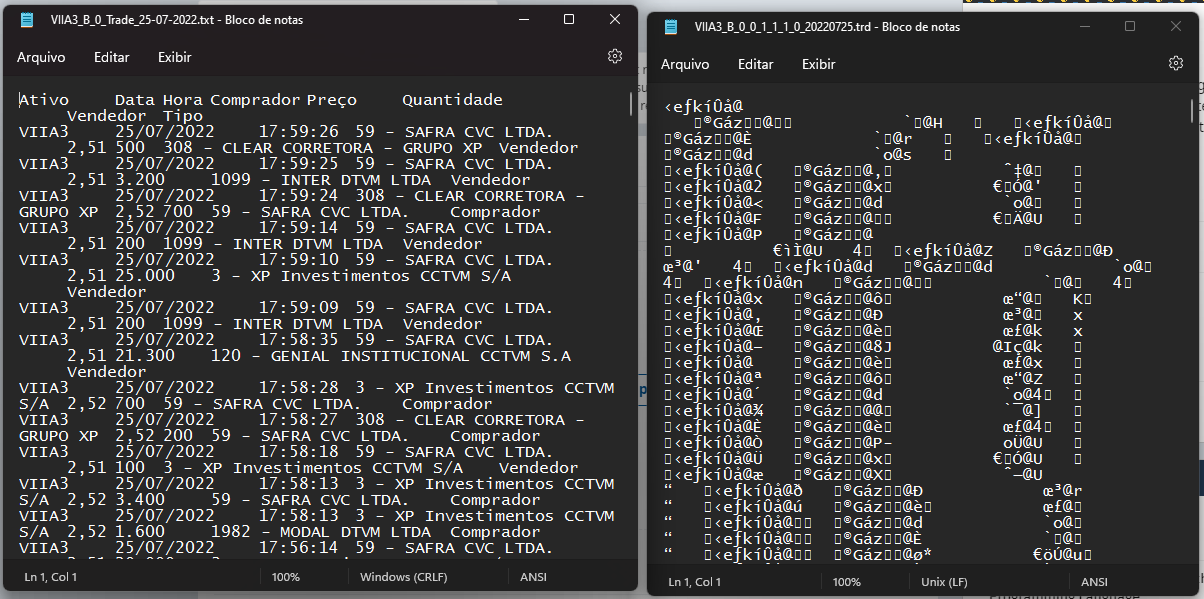Close the VIIA3 Trade txt Notepad window
Image resolution: width=1204 pixels, height=599 pixels.
click(614, 19)
